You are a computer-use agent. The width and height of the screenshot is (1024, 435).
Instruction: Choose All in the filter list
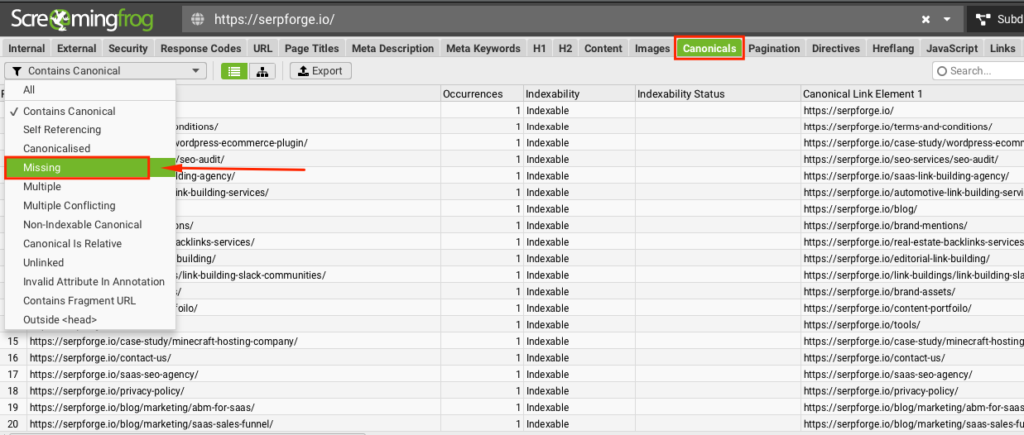(90, 90)
